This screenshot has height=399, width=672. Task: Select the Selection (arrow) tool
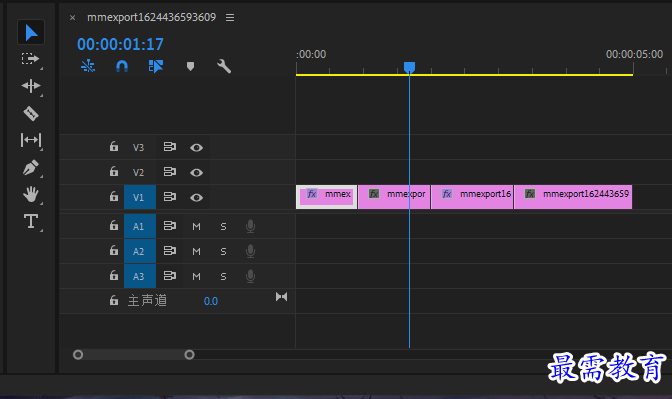(31, 32)
